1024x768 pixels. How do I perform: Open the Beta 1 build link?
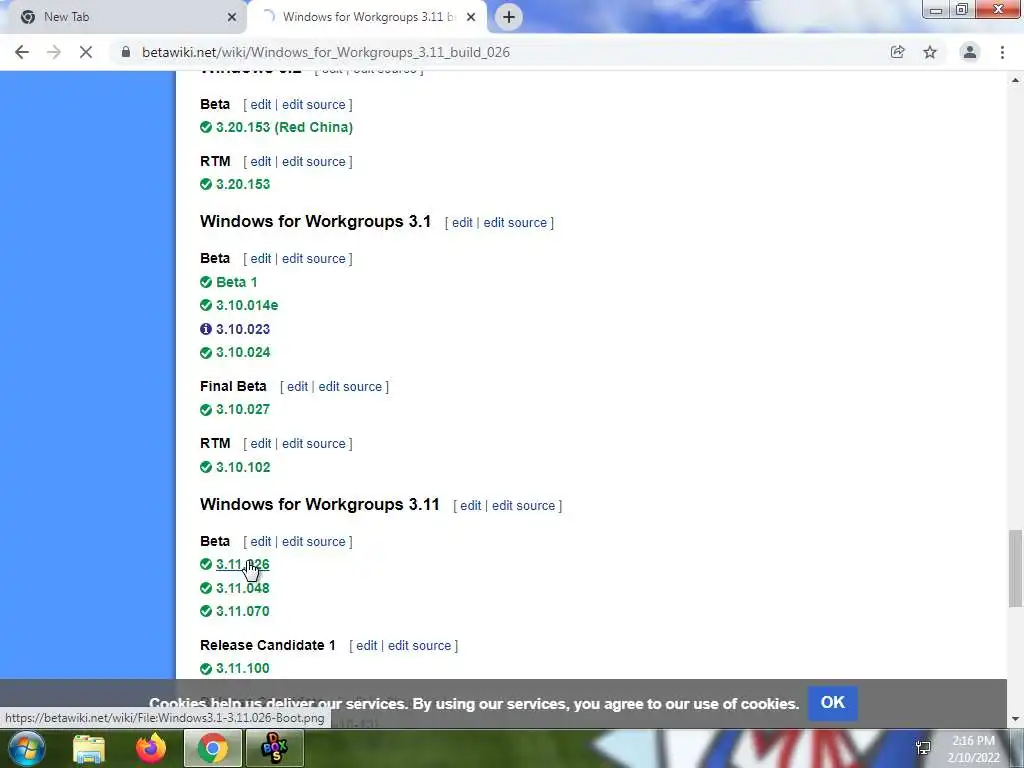click(x=236, y=282)
